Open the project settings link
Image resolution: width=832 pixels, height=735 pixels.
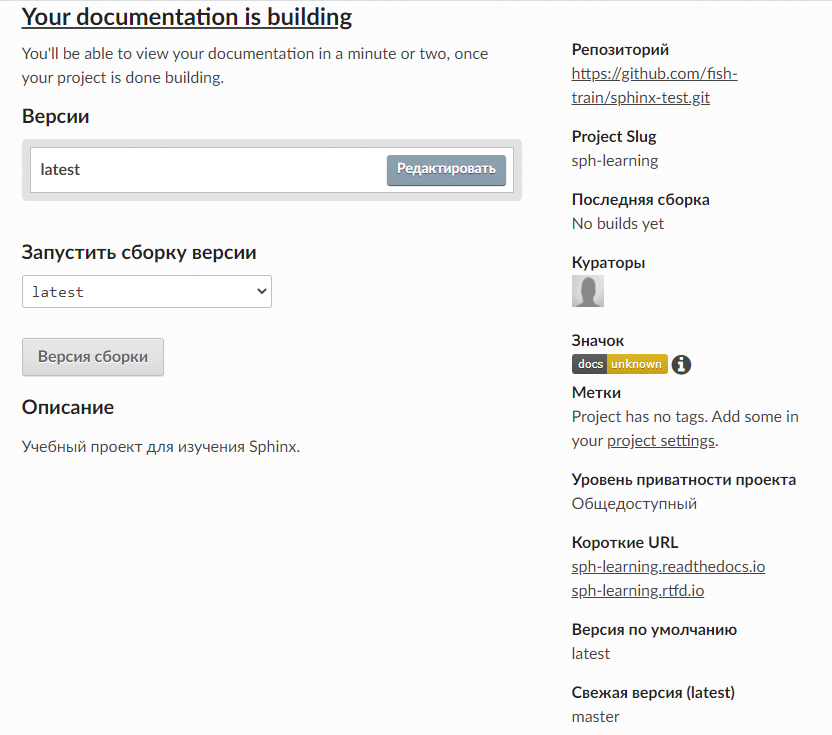(x=661, y=441)
